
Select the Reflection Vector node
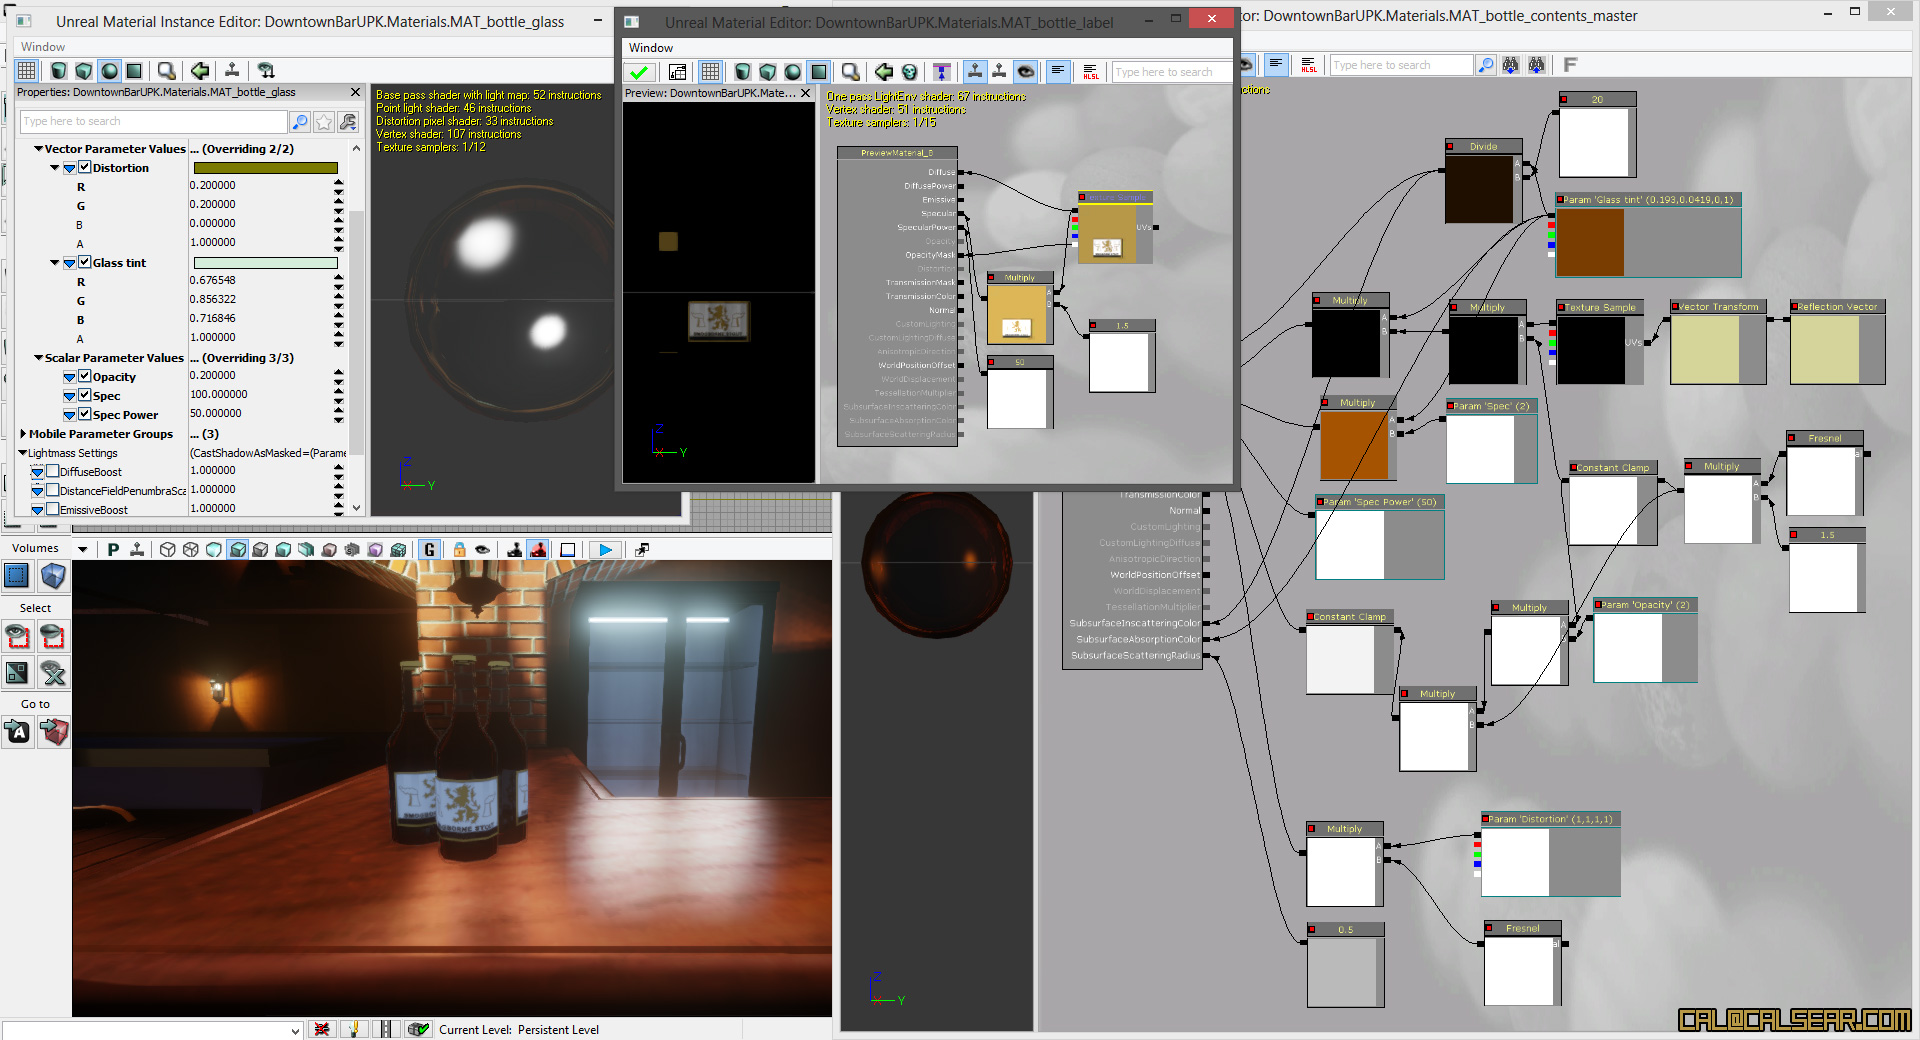tap(1838, 343)
